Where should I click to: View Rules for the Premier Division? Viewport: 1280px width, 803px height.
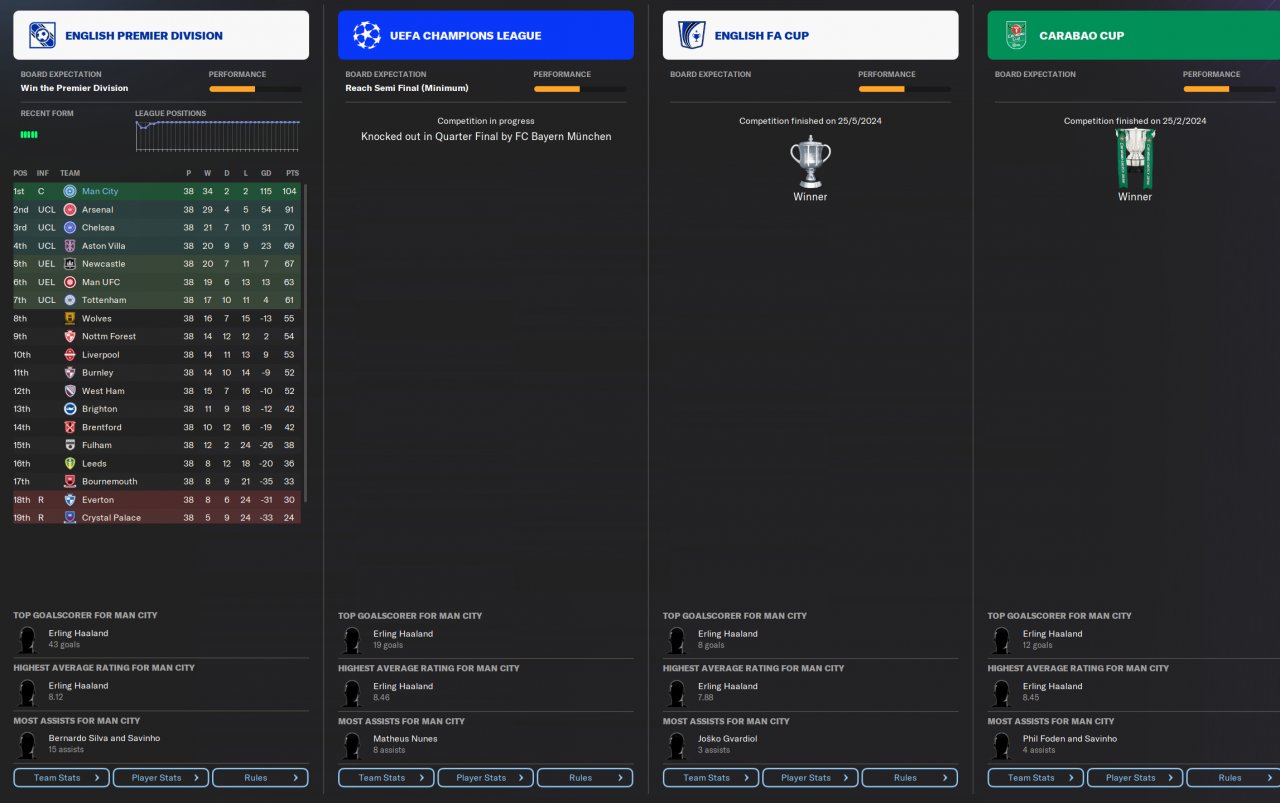pyautogui.click(x=260, y=778)
